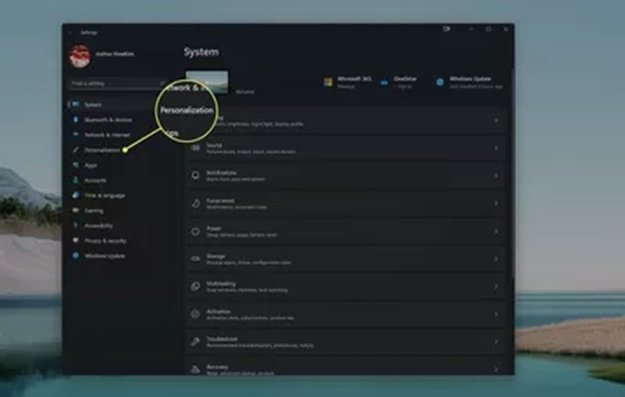Expand the Sound row chevron
The image size is (625, 397).
point(496,148)
